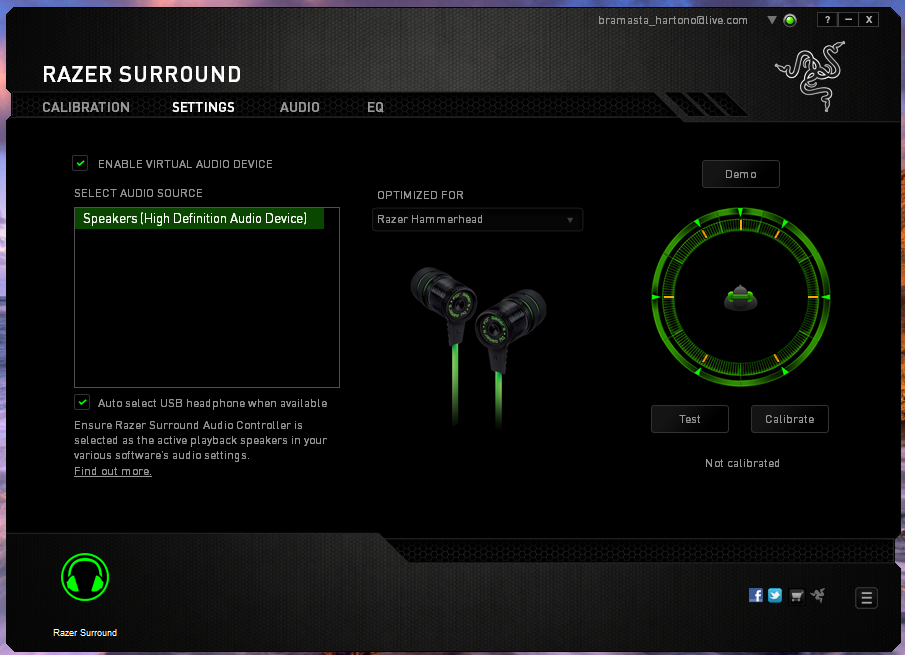Image resolution: width=905 pixels, height=655 pixels.
Task: Start the surround Calibrate process
Action: [789, 419]
